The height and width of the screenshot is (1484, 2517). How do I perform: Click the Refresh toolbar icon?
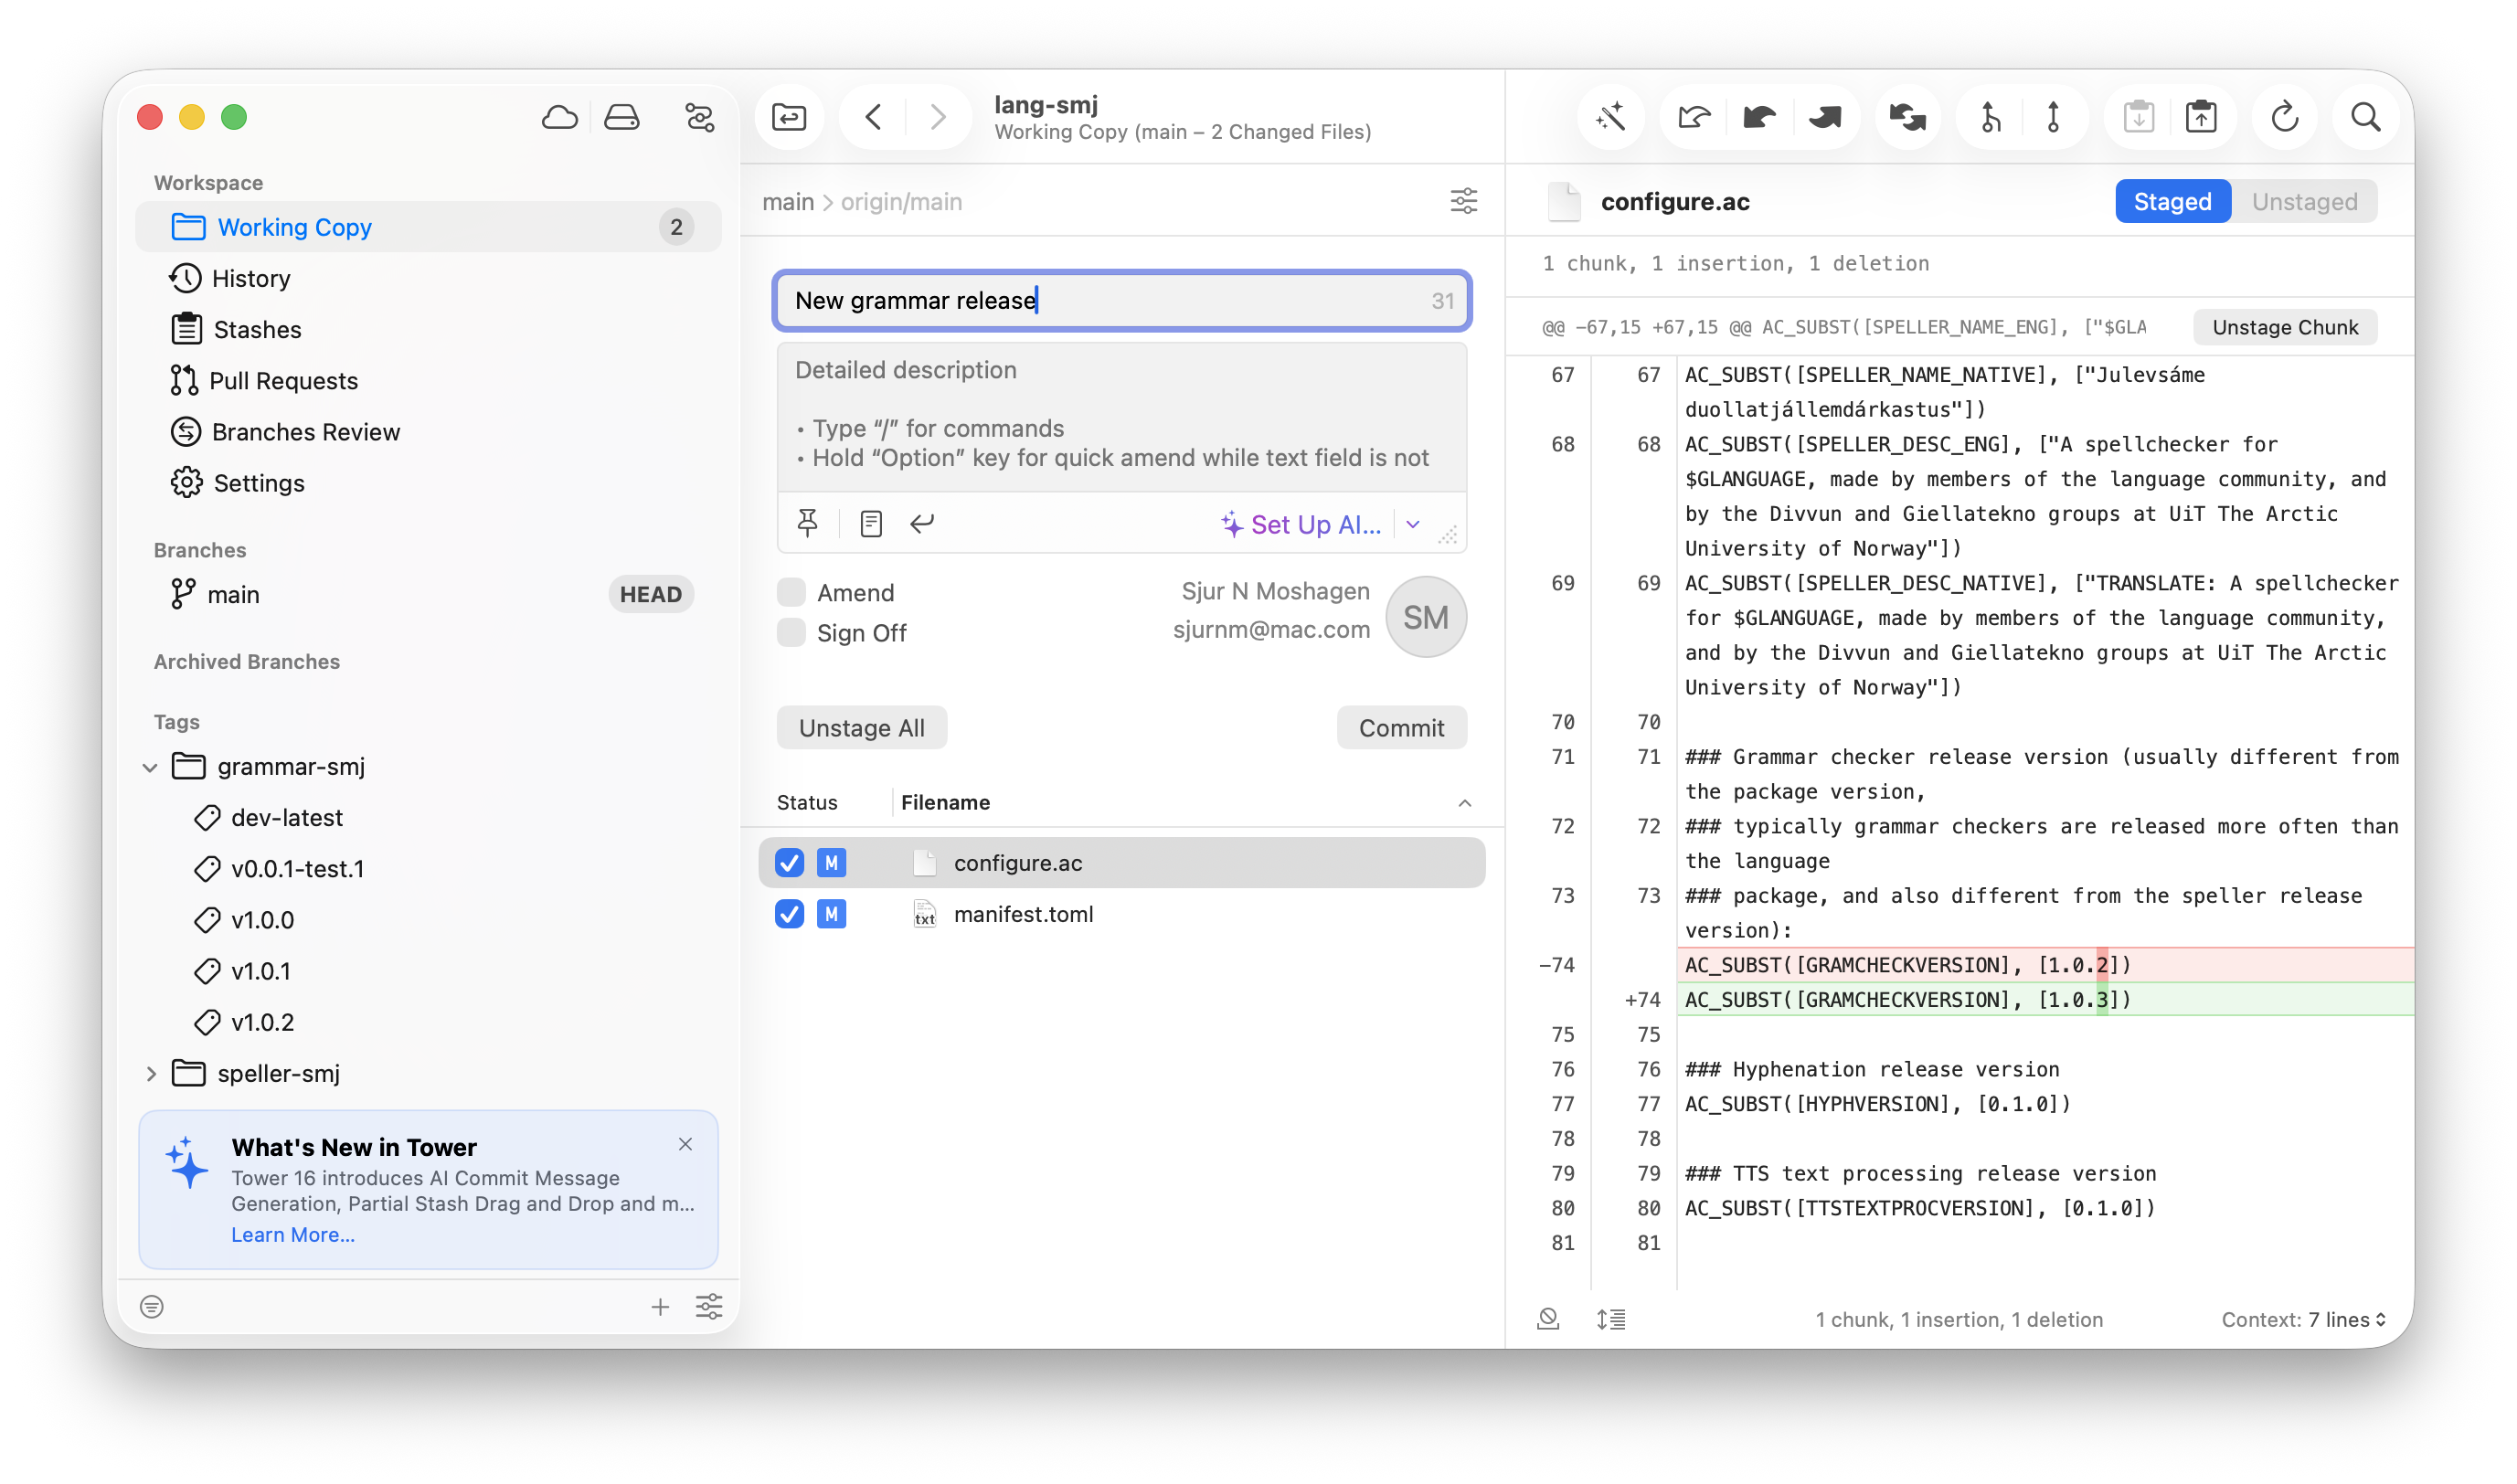(2284, 118)
